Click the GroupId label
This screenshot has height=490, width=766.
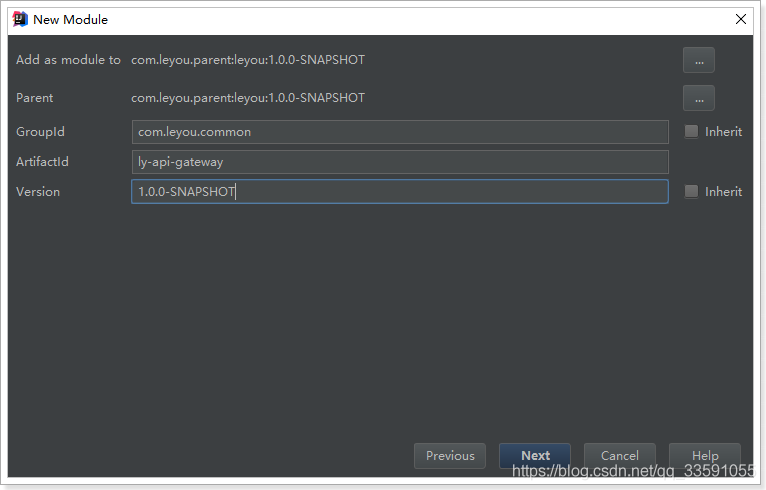[x=40, y=132]
